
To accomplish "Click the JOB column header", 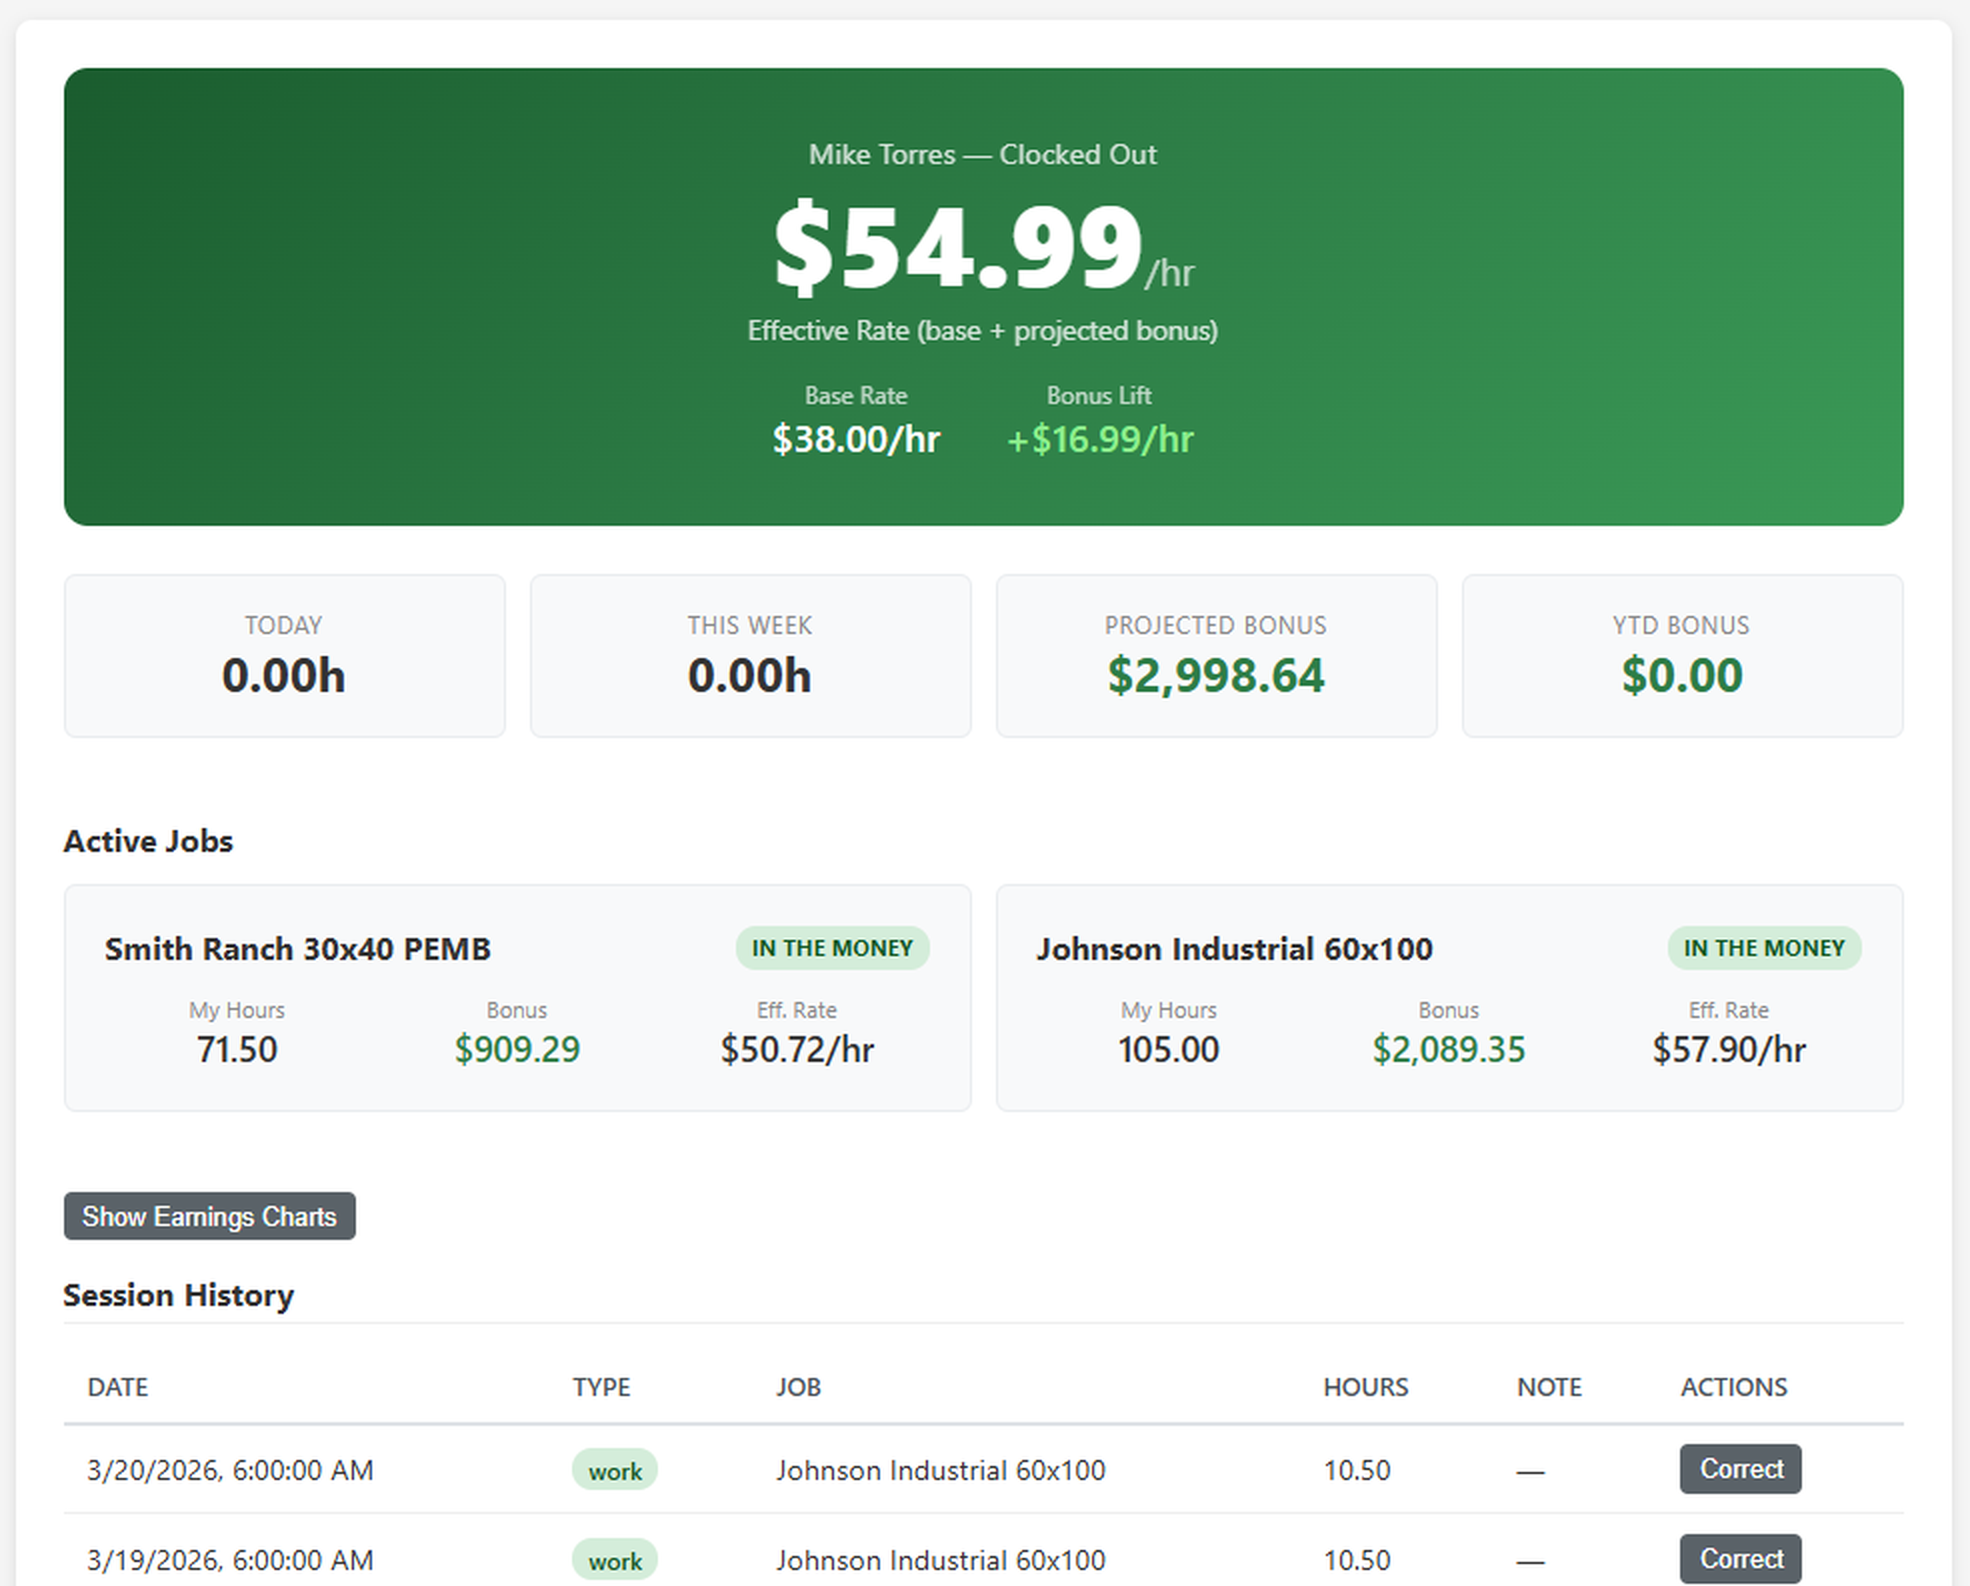I will pos(798,1387).
